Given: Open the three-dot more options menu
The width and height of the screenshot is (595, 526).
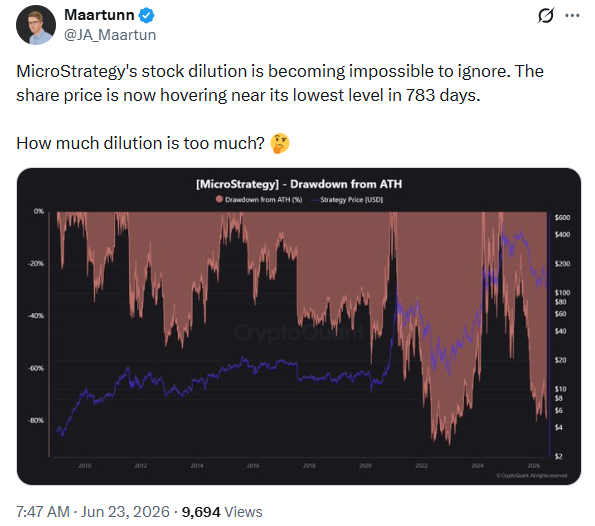Looking at the screenshot, I should (x=572, y=16).
